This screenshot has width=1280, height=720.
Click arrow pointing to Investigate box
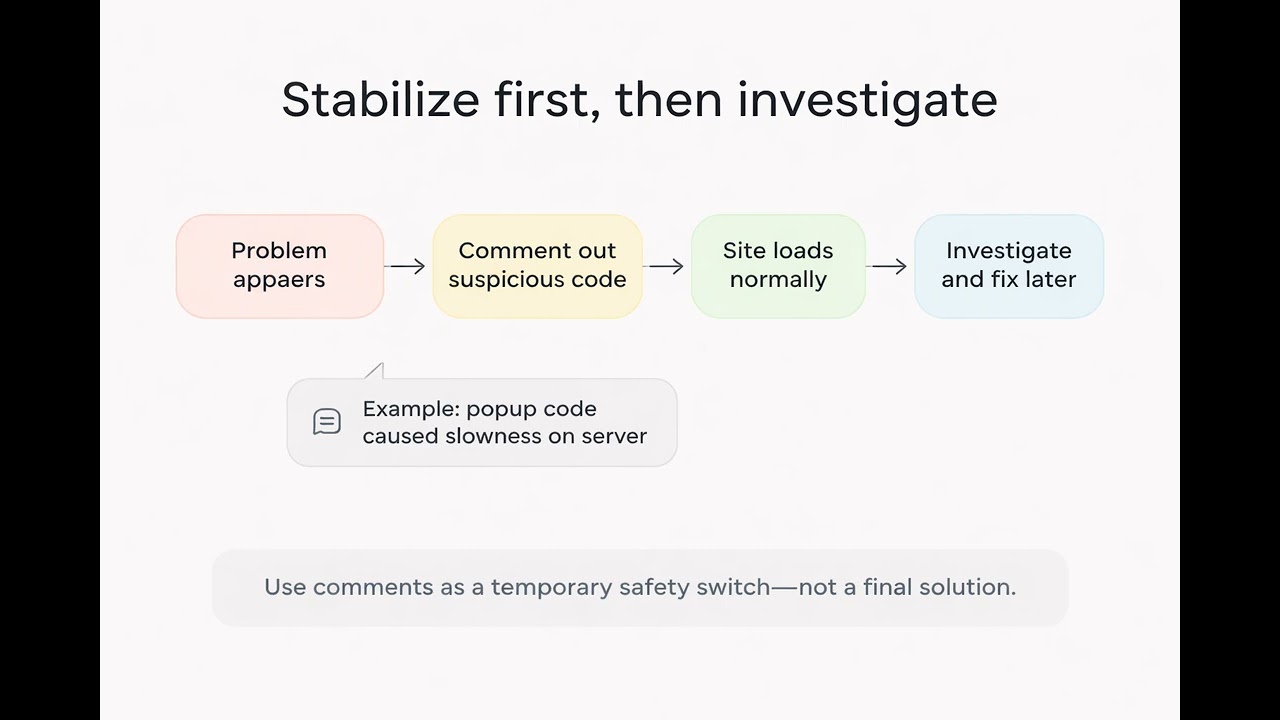[x=889, y=266]
